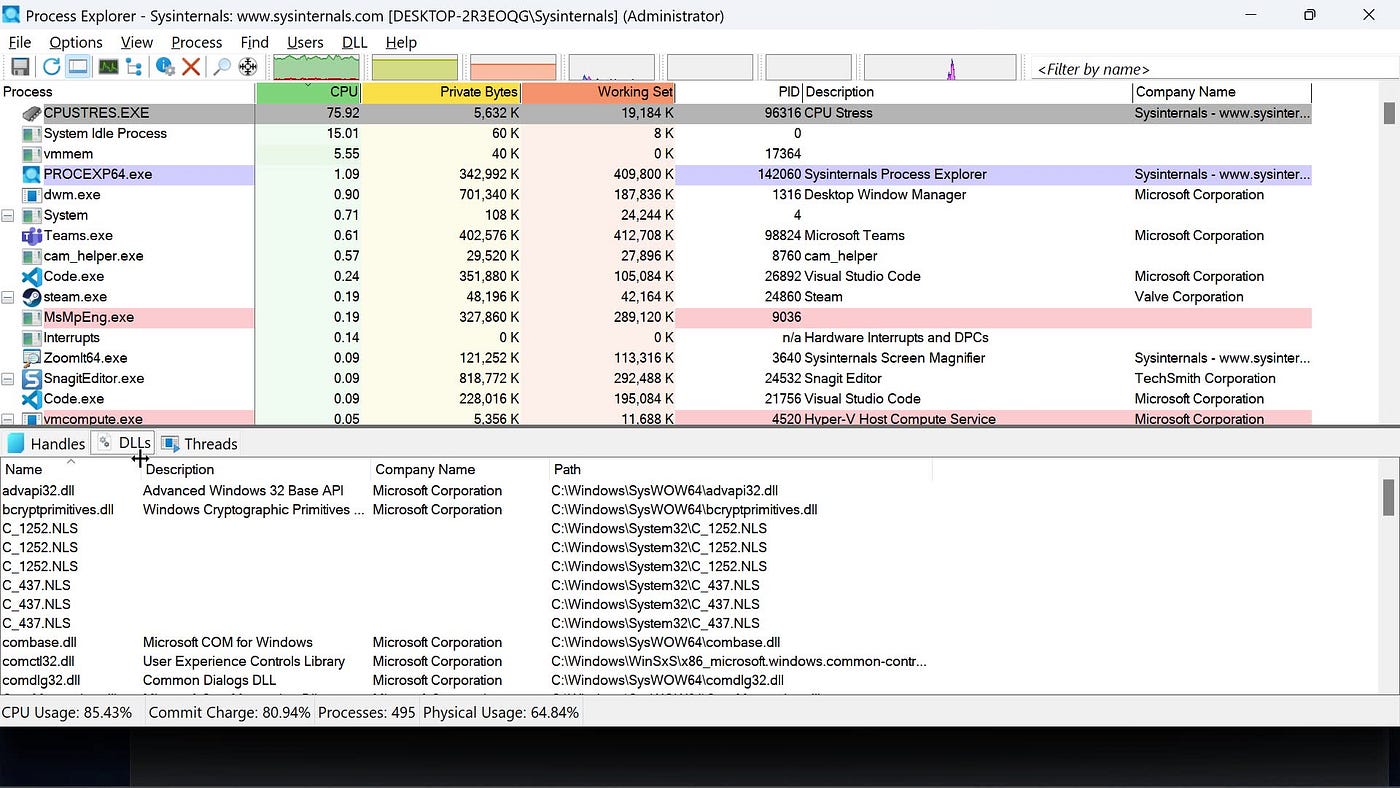Viewport: 1400px width, 788px height.
Task: Select the Find Window's Process crosshair icon
Action: click(x=247, y=66)
